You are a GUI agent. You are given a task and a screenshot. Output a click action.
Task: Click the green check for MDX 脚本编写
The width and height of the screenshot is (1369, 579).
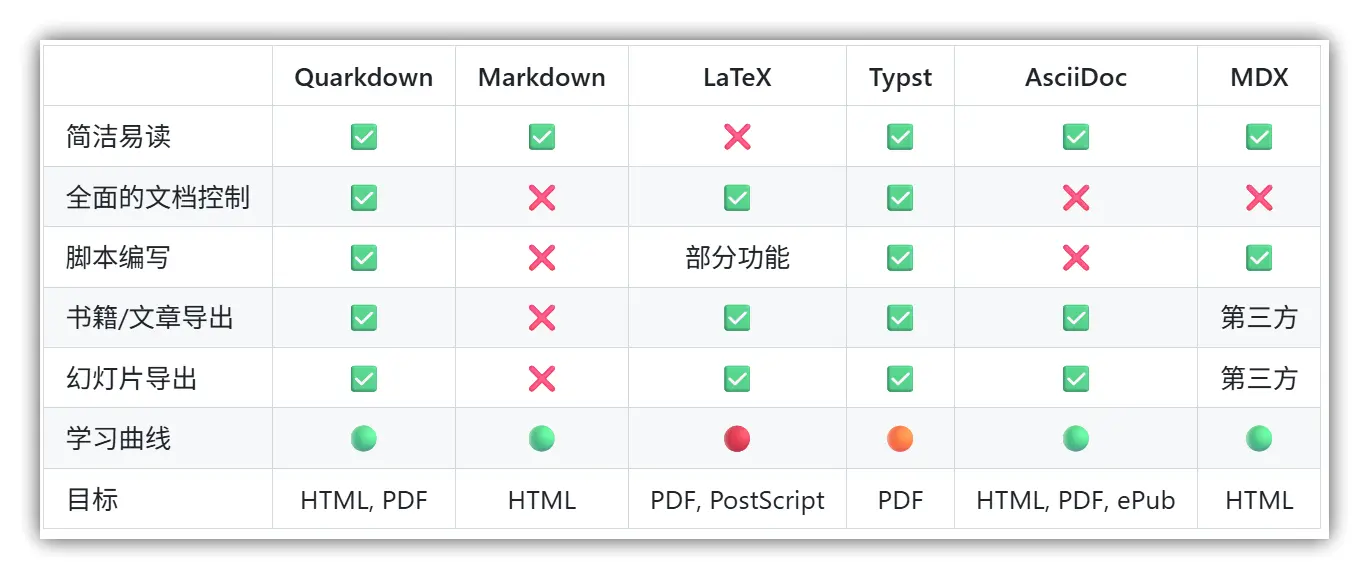pyautogui.click(x=1259, y=258)
